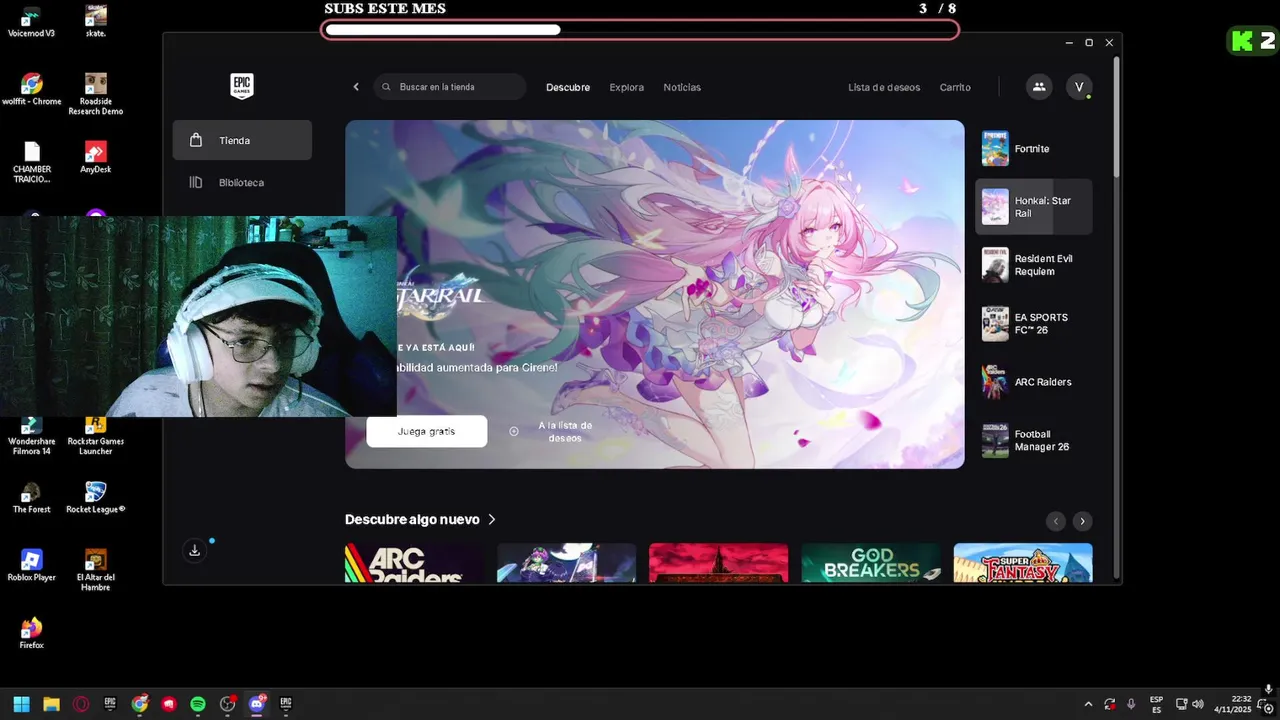Open Voicemod V3 desktop shortcut

31,22
